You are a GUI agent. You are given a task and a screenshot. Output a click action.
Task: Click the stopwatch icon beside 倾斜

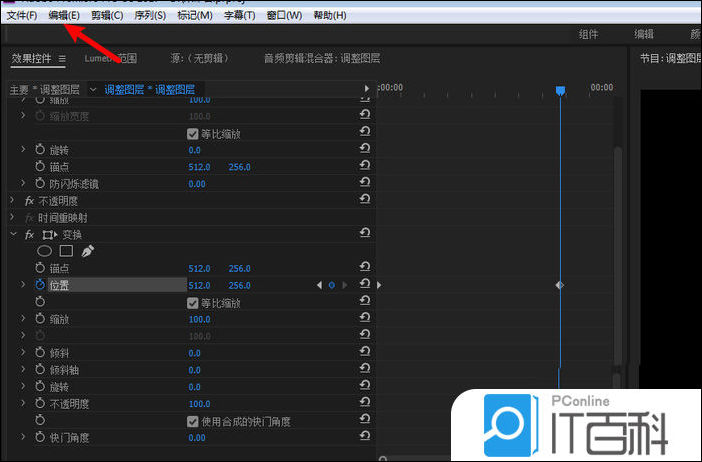[41, 353]
